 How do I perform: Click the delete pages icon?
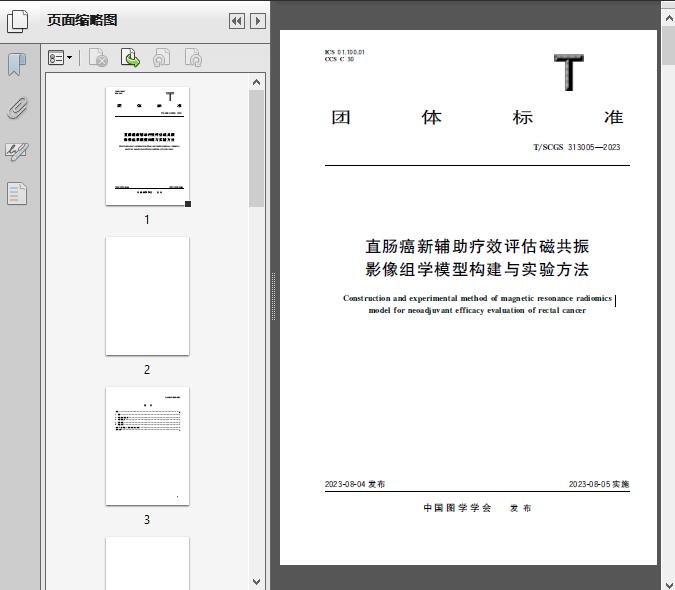pos(98,58)
